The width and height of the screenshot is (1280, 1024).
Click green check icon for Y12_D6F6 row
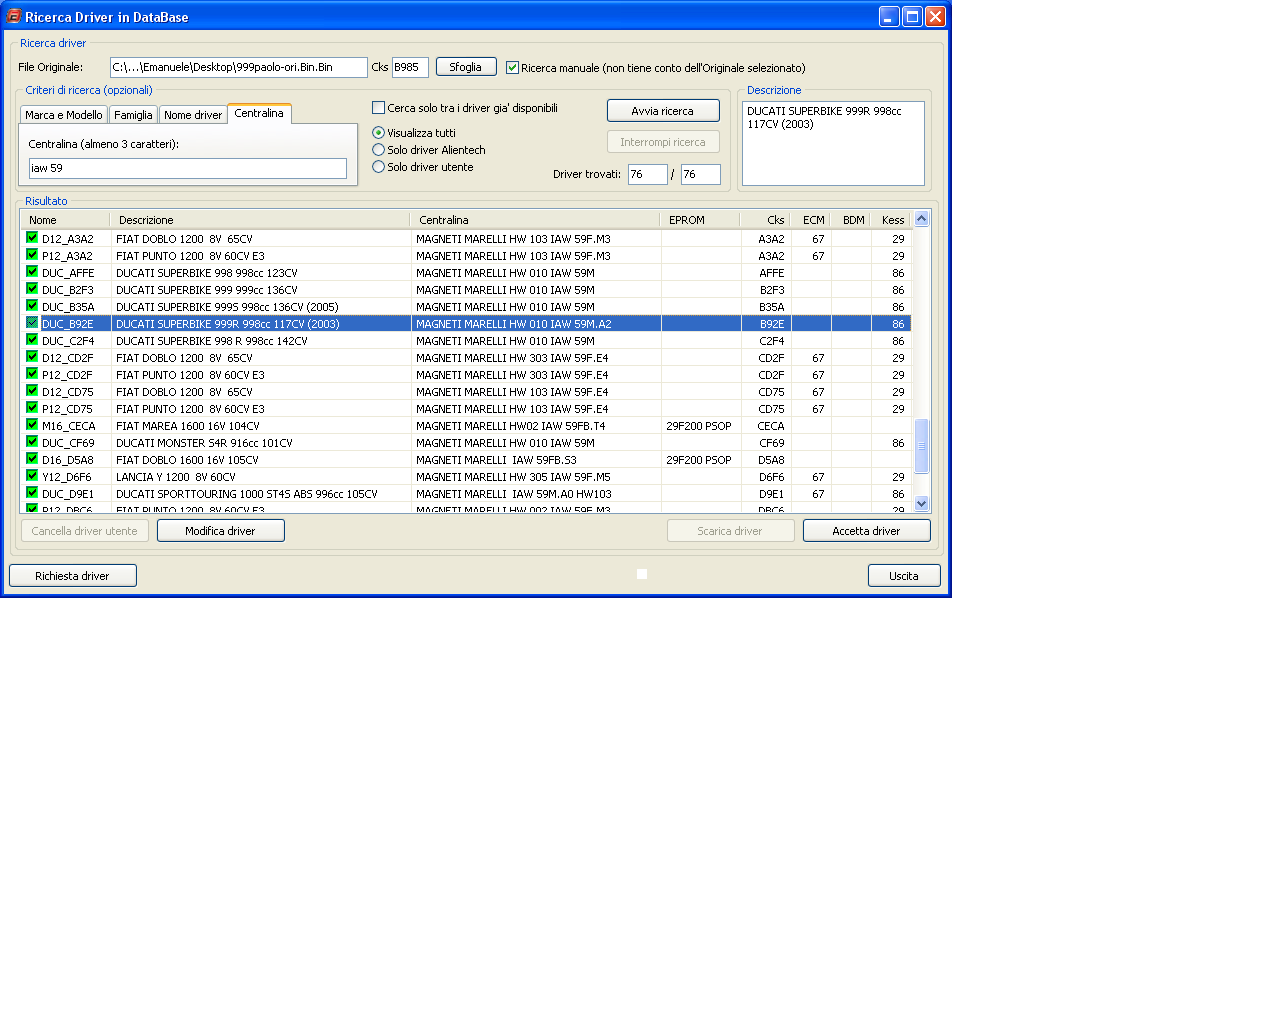32,476
